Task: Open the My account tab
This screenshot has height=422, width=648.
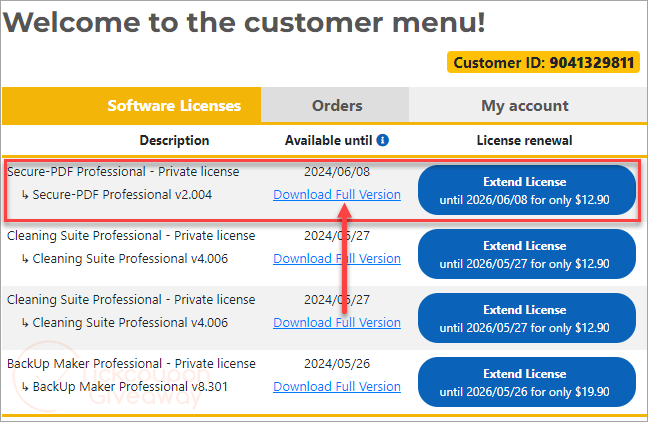Action: 528,105
